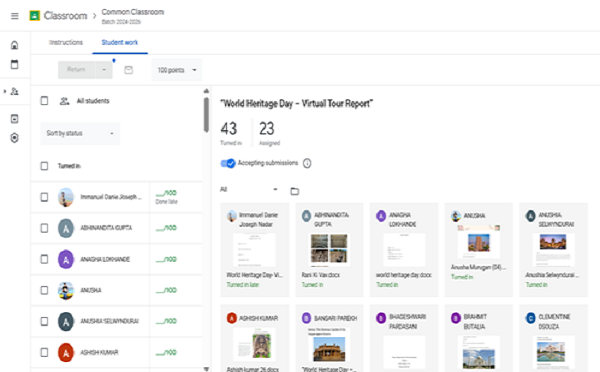This screenshot has width=600, height=372.
Task: Open the Settings gear in the sidebar
Action: click(14, 138)
